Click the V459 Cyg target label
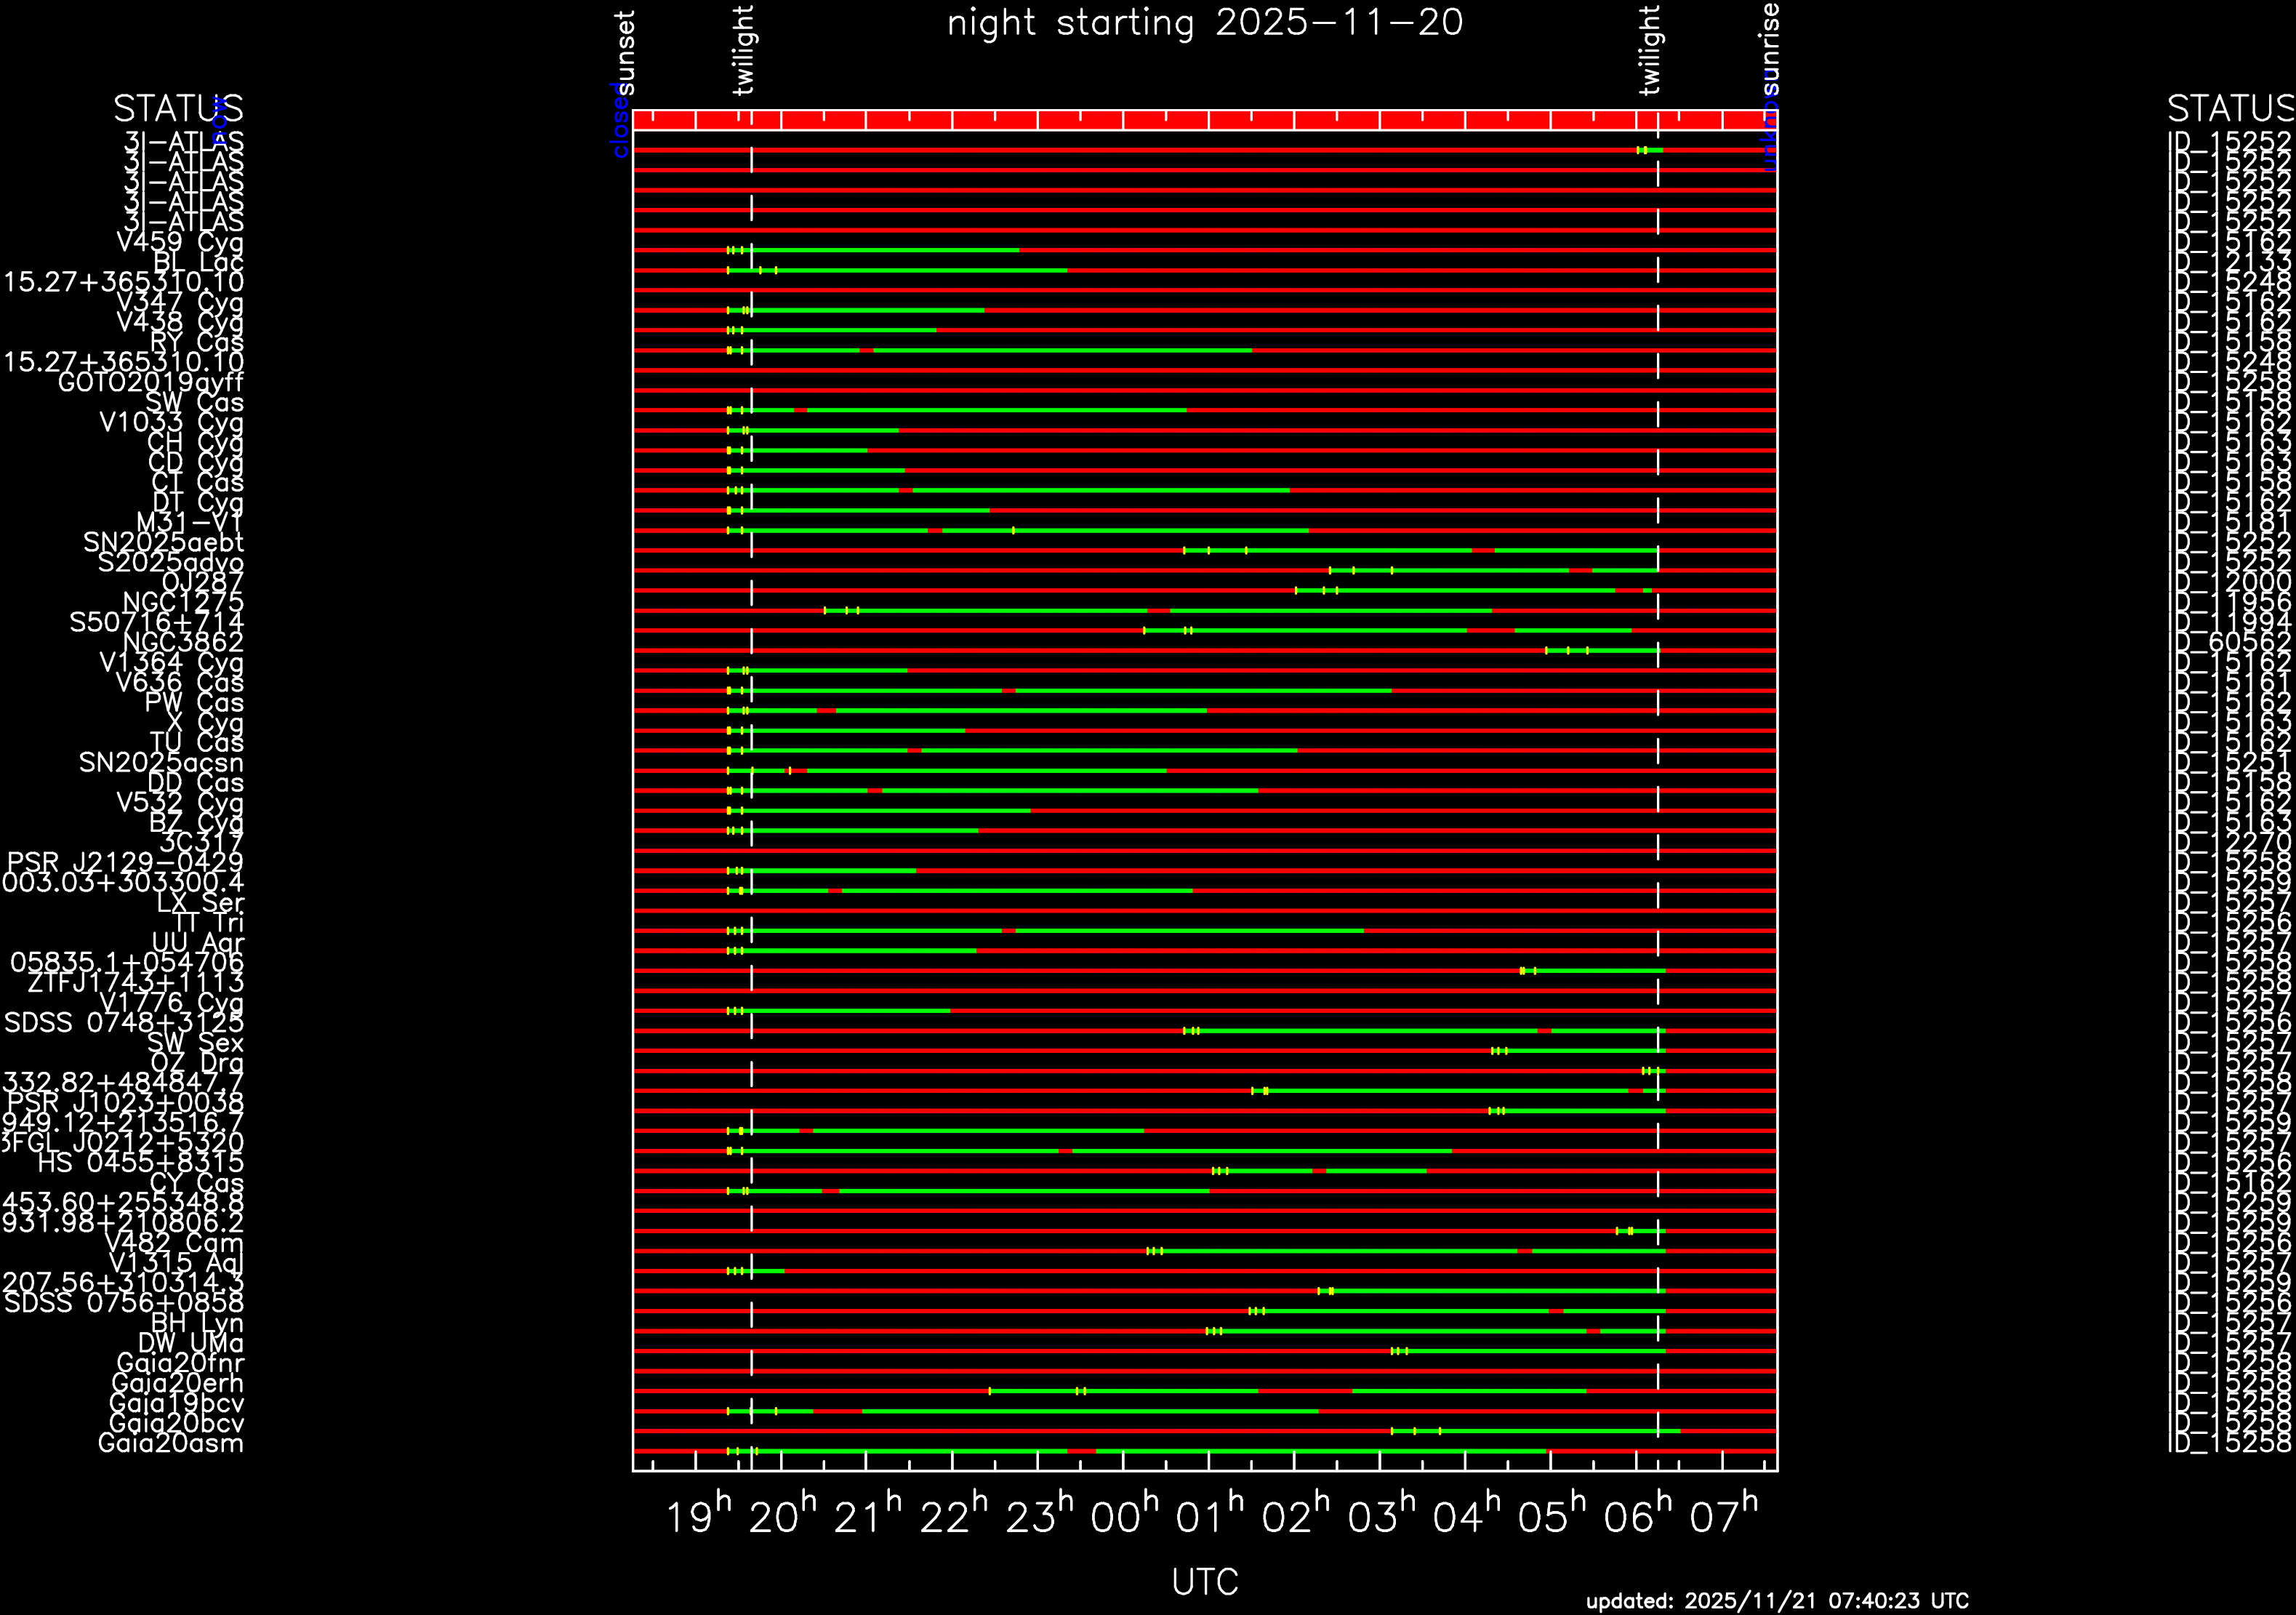The height and width of the screenshot is (1615, 2296). point(180,242)
